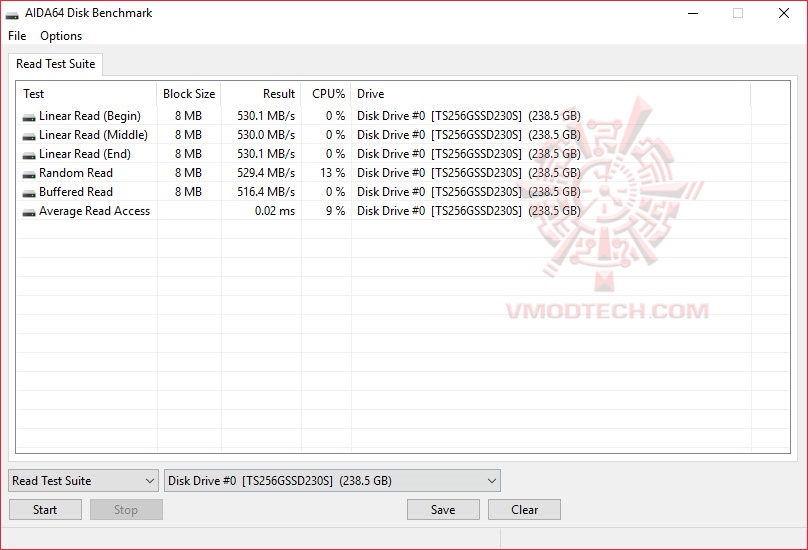Sort by the Block Size column header
This screenshot has height=550, width=808.
point(189,94)
